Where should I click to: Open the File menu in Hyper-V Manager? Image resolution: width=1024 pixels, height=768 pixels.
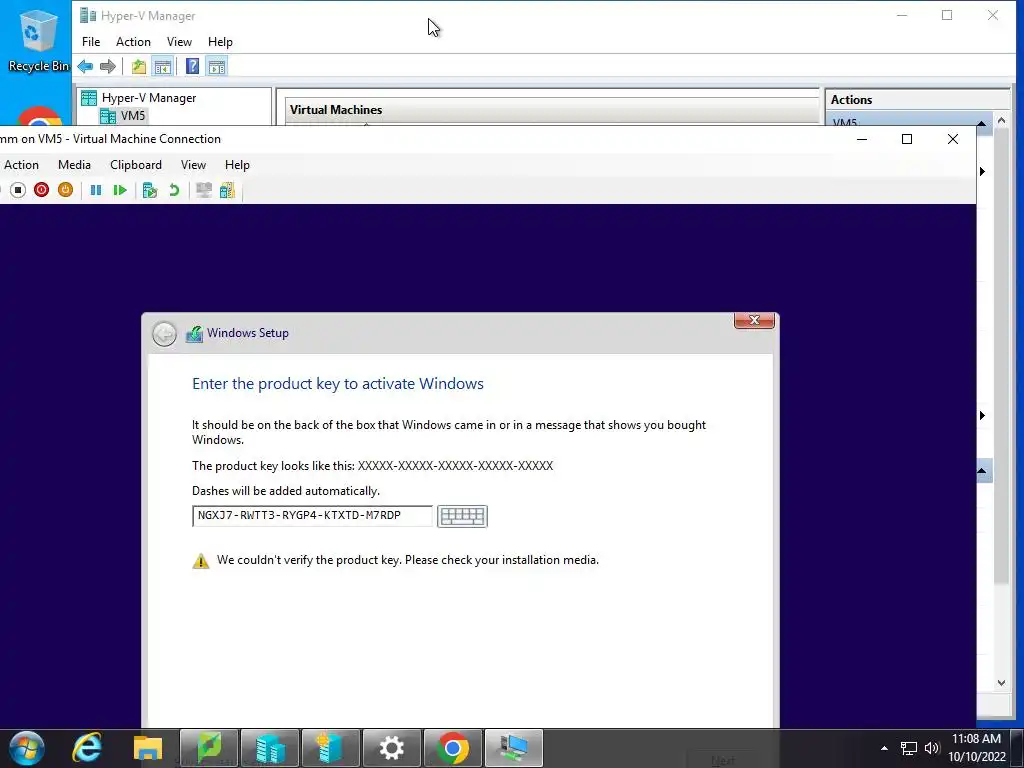[91, 42]
